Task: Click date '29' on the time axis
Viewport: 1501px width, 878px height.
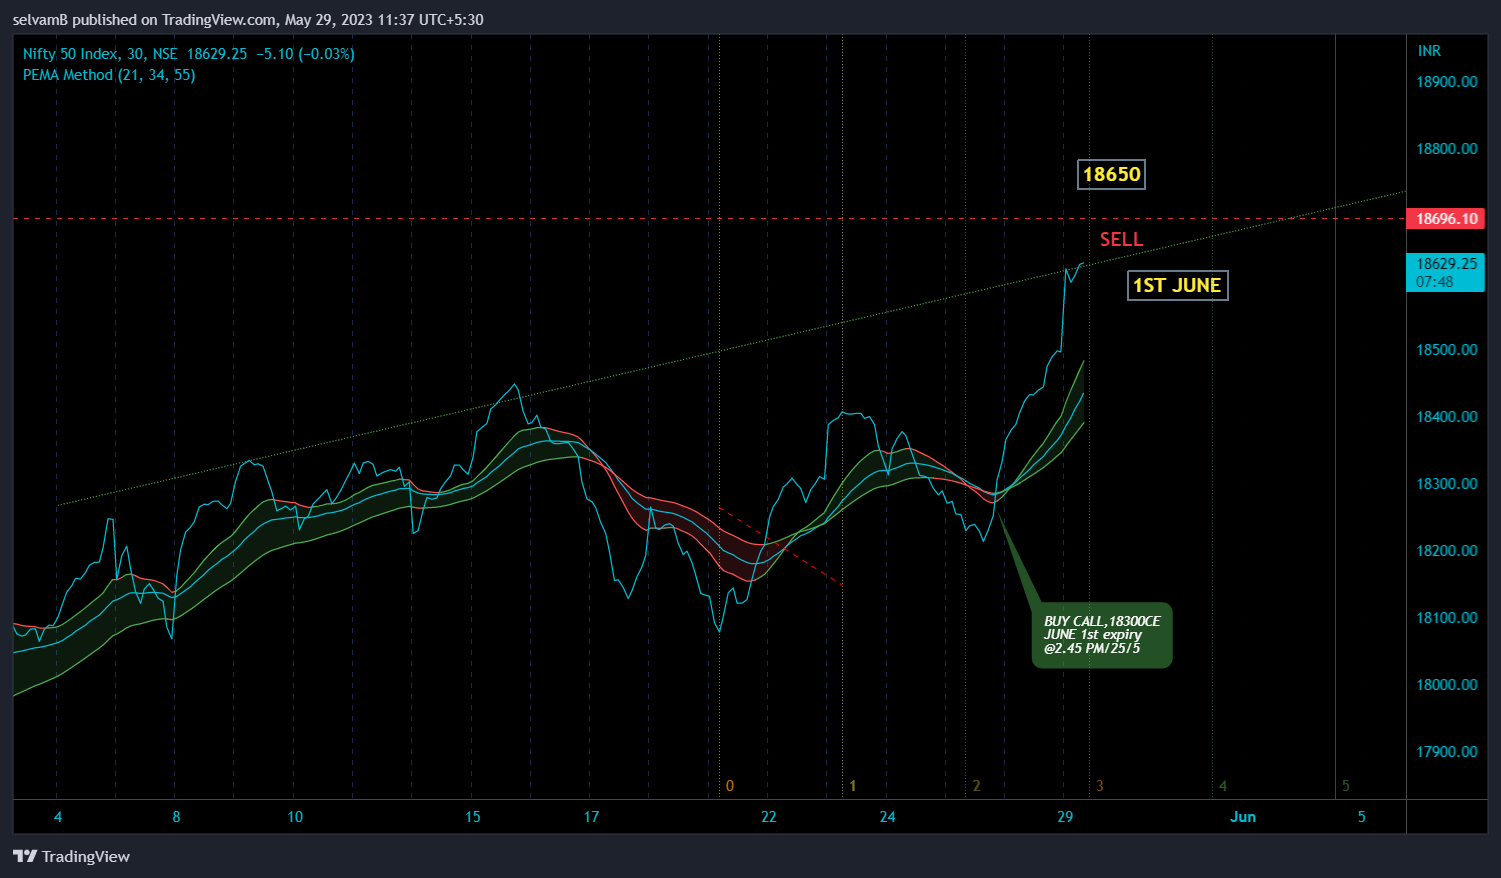Action: (x=1065, y=817)
